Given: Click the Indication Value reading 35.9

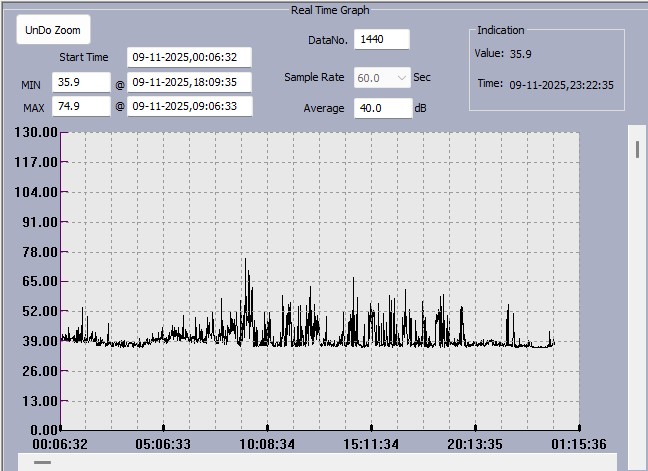Looking at the screenshot, I should (520, 54).
